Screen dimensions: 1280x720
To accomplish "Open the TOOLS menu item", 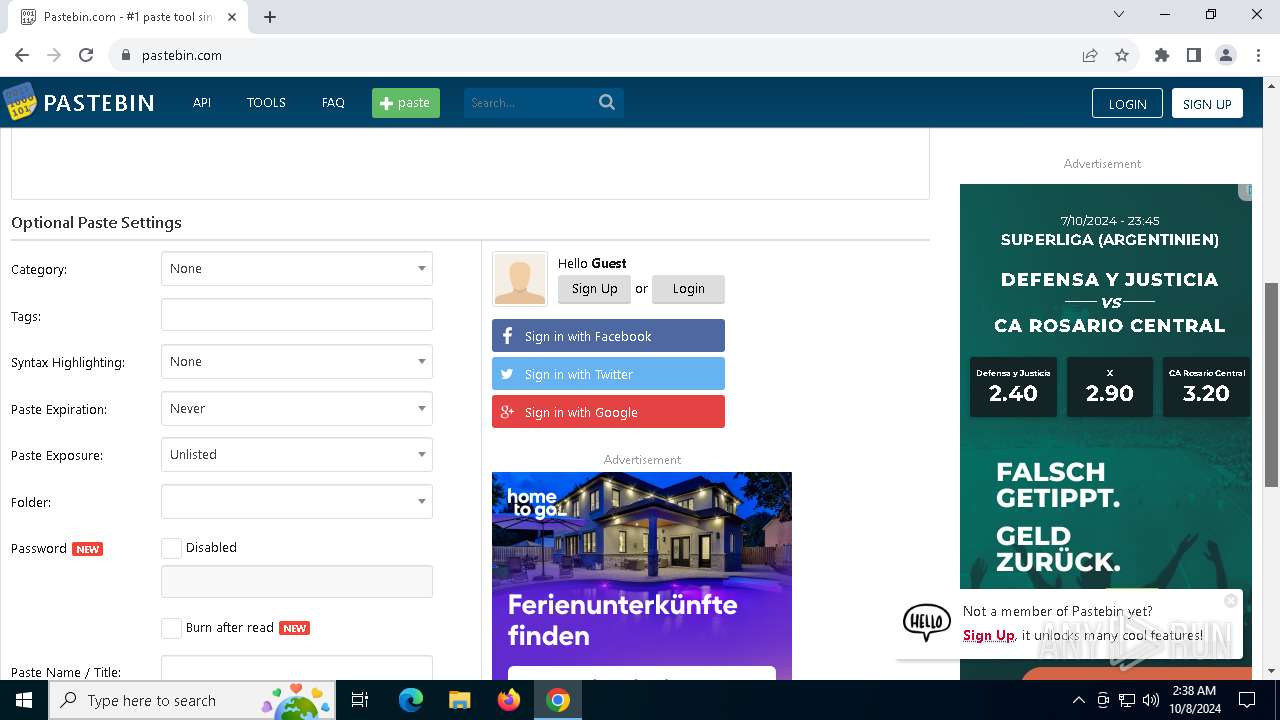I will click(x=266, y=102).
